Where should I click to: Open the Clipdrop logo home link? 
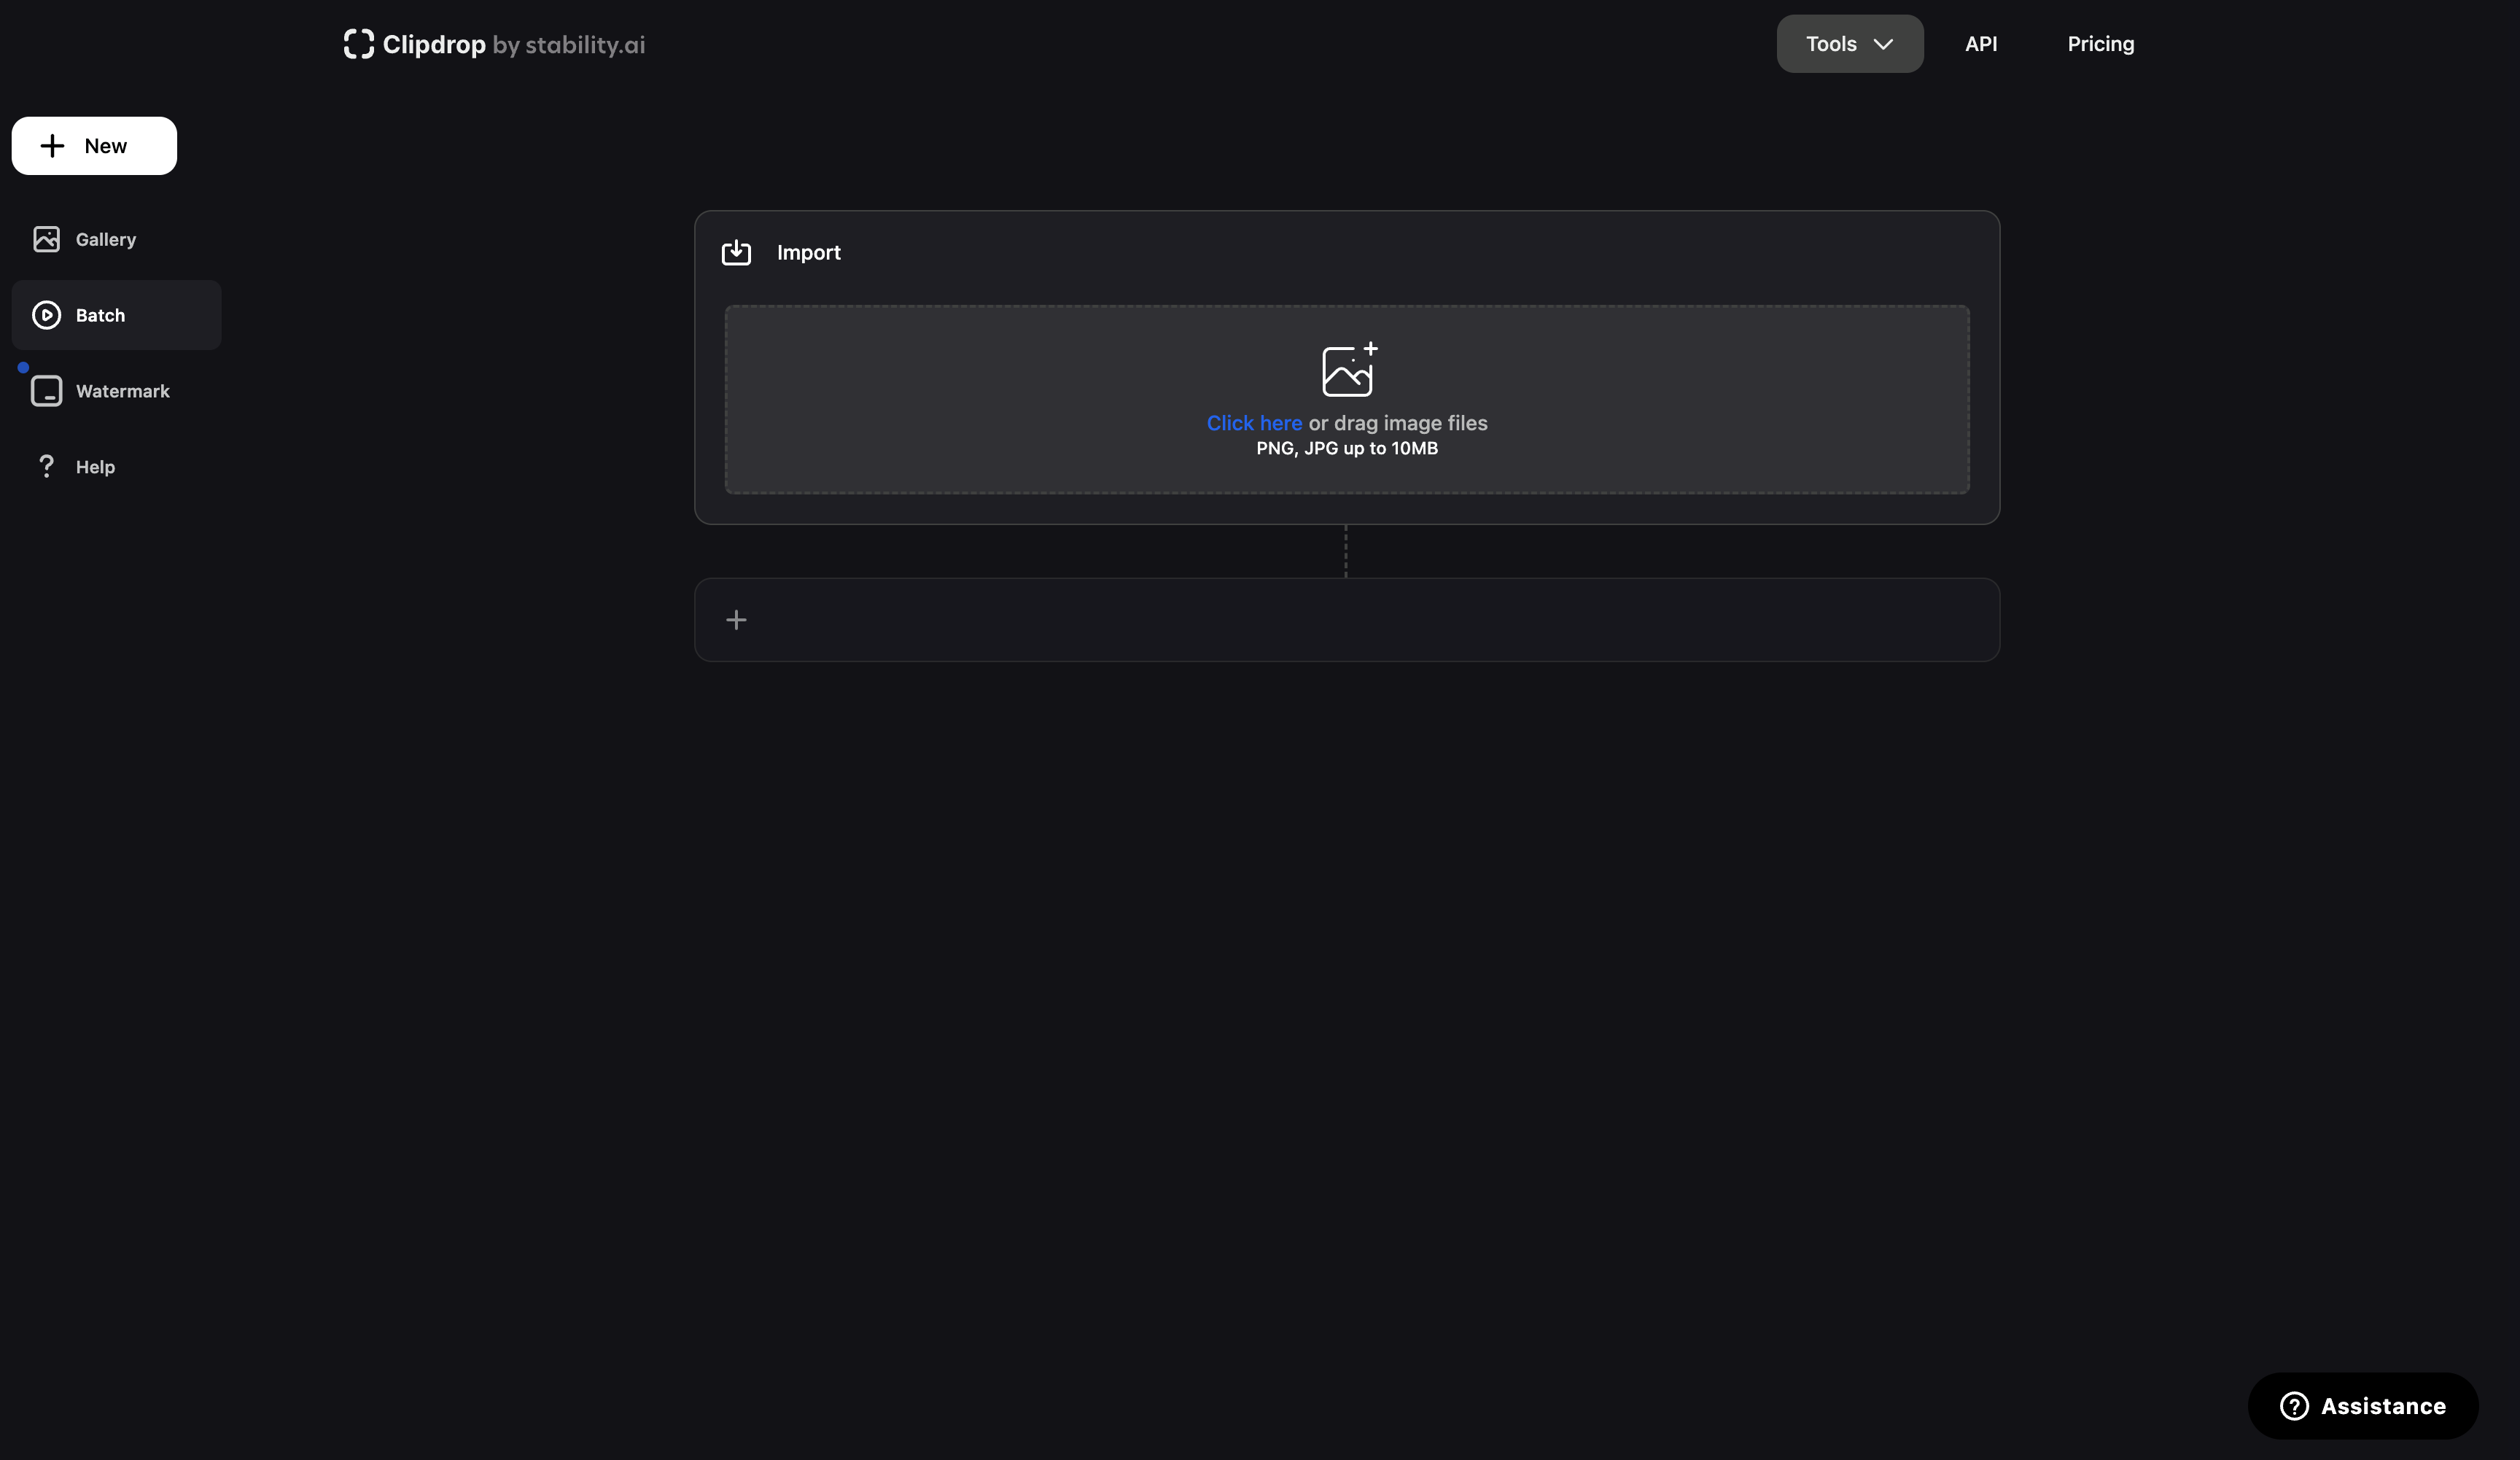click(x=494, y=44)
